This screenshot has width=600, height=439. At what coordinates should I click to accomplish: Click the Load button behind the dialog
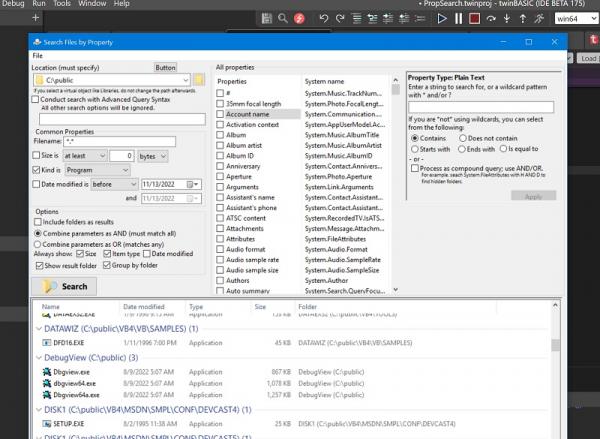point(588,58)
